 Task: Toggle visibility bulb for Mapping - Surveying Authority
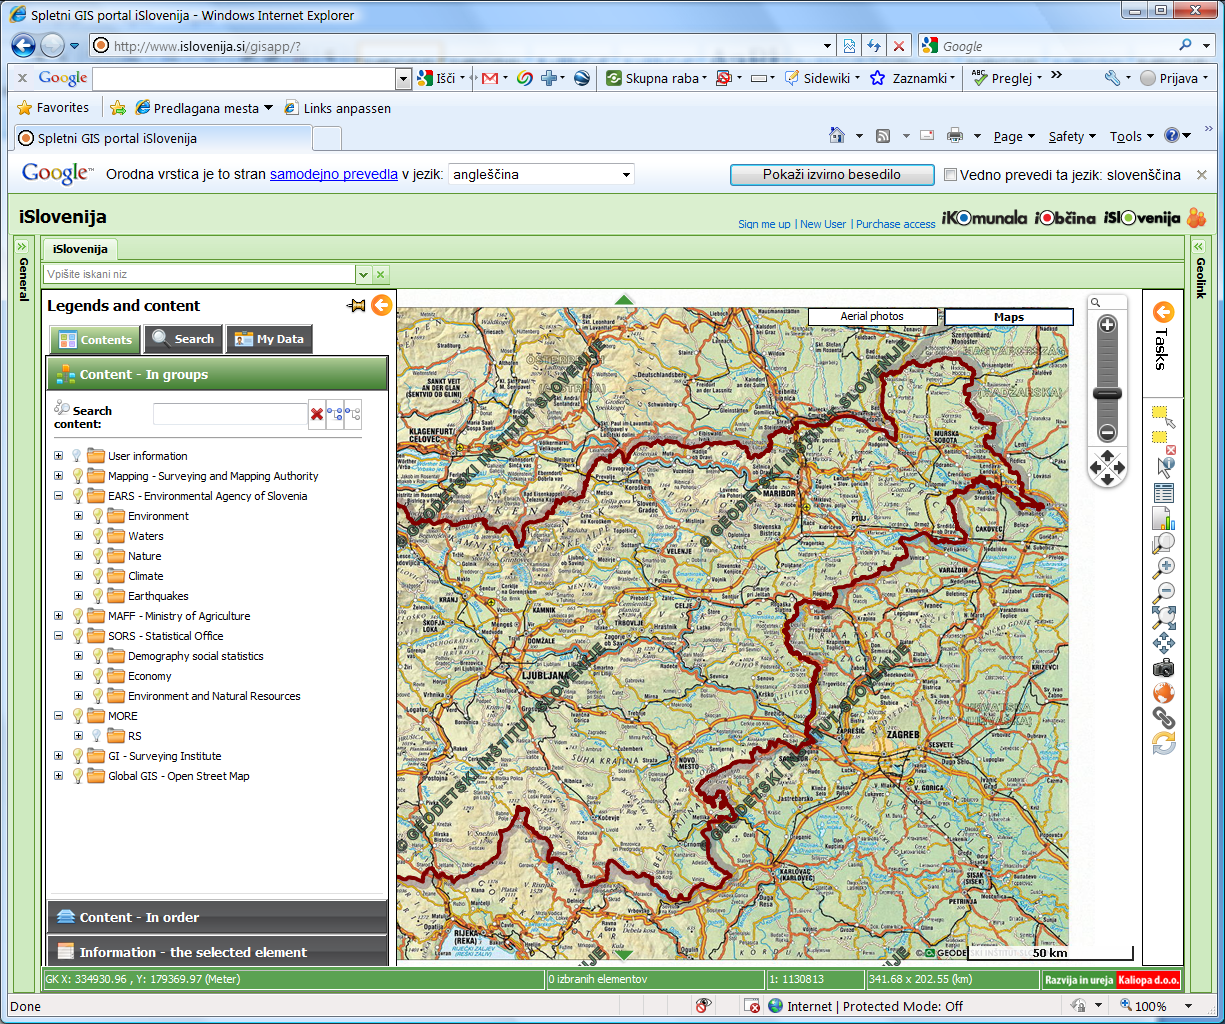[77, 476]
